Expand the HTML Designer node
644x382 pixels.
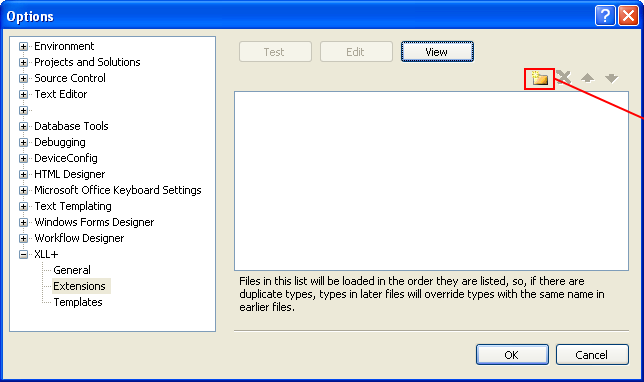(x=23, y=175)
